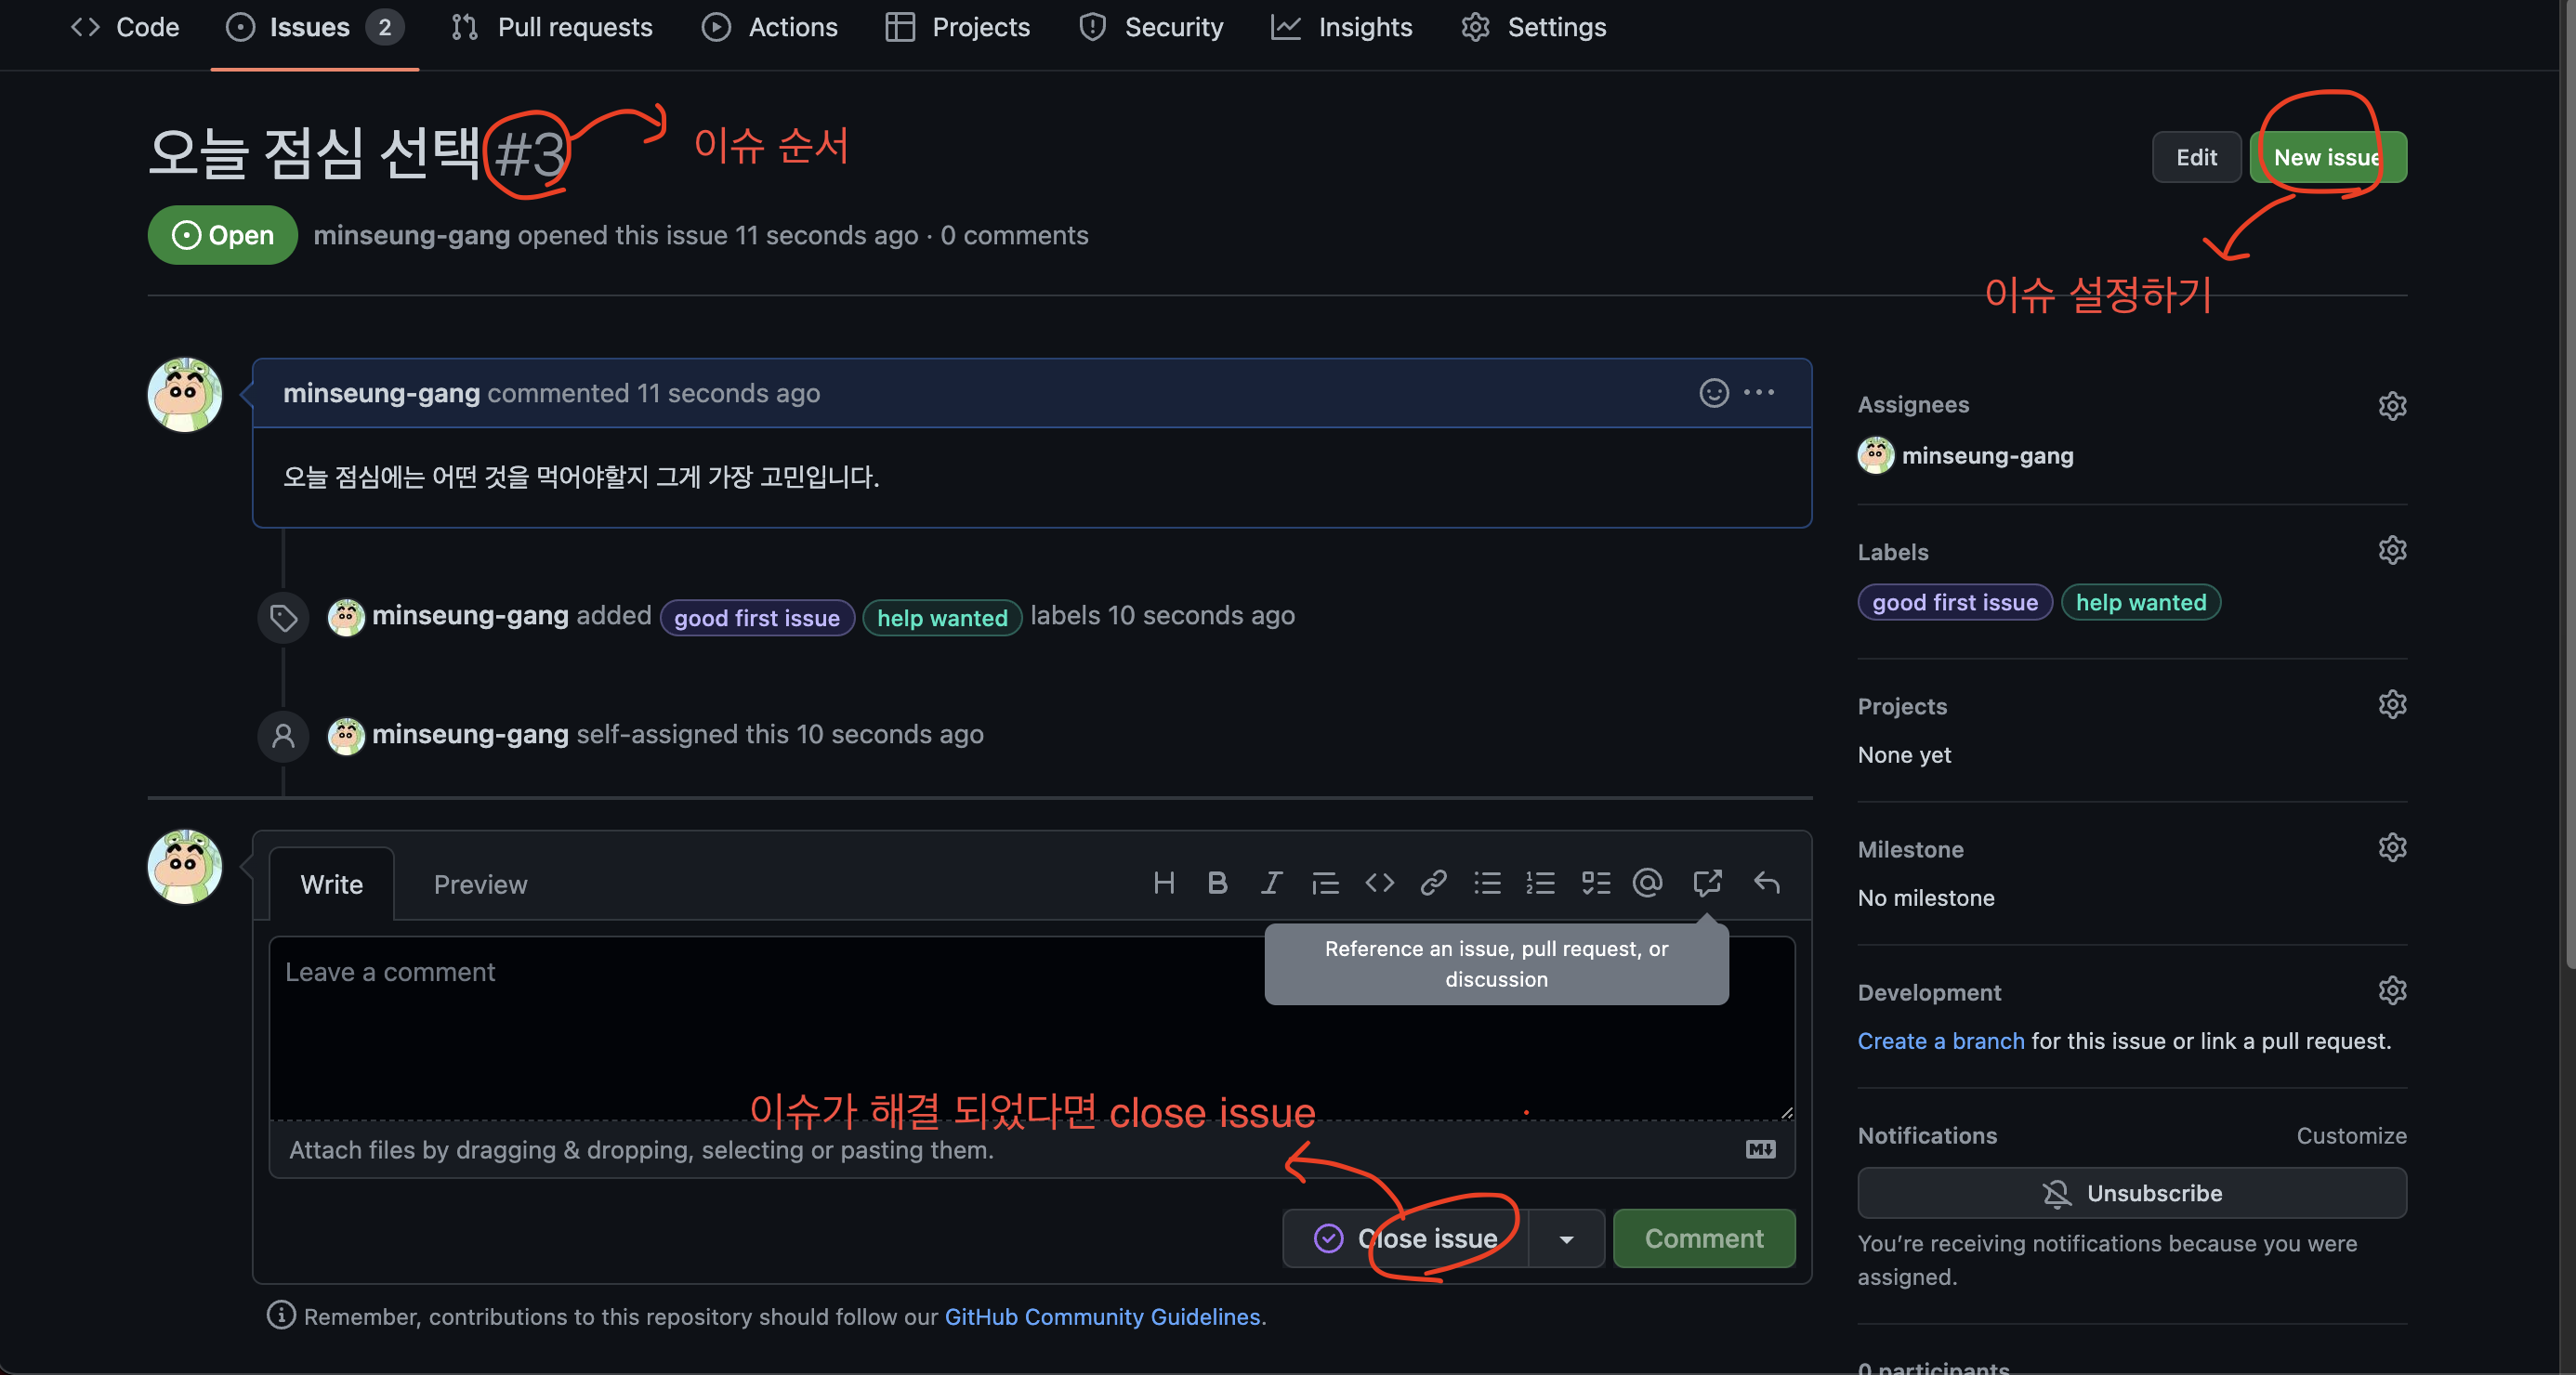This screenshot has height=1375, width=2576.
Task: Toggle bold text formatting
Action: click(x=1217, y=883)
